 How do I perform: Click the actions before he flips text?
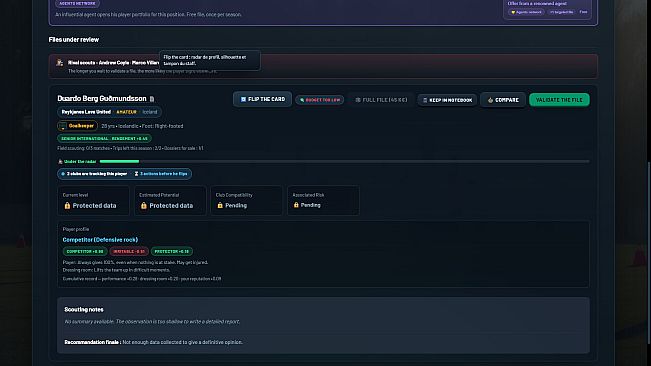164,174
